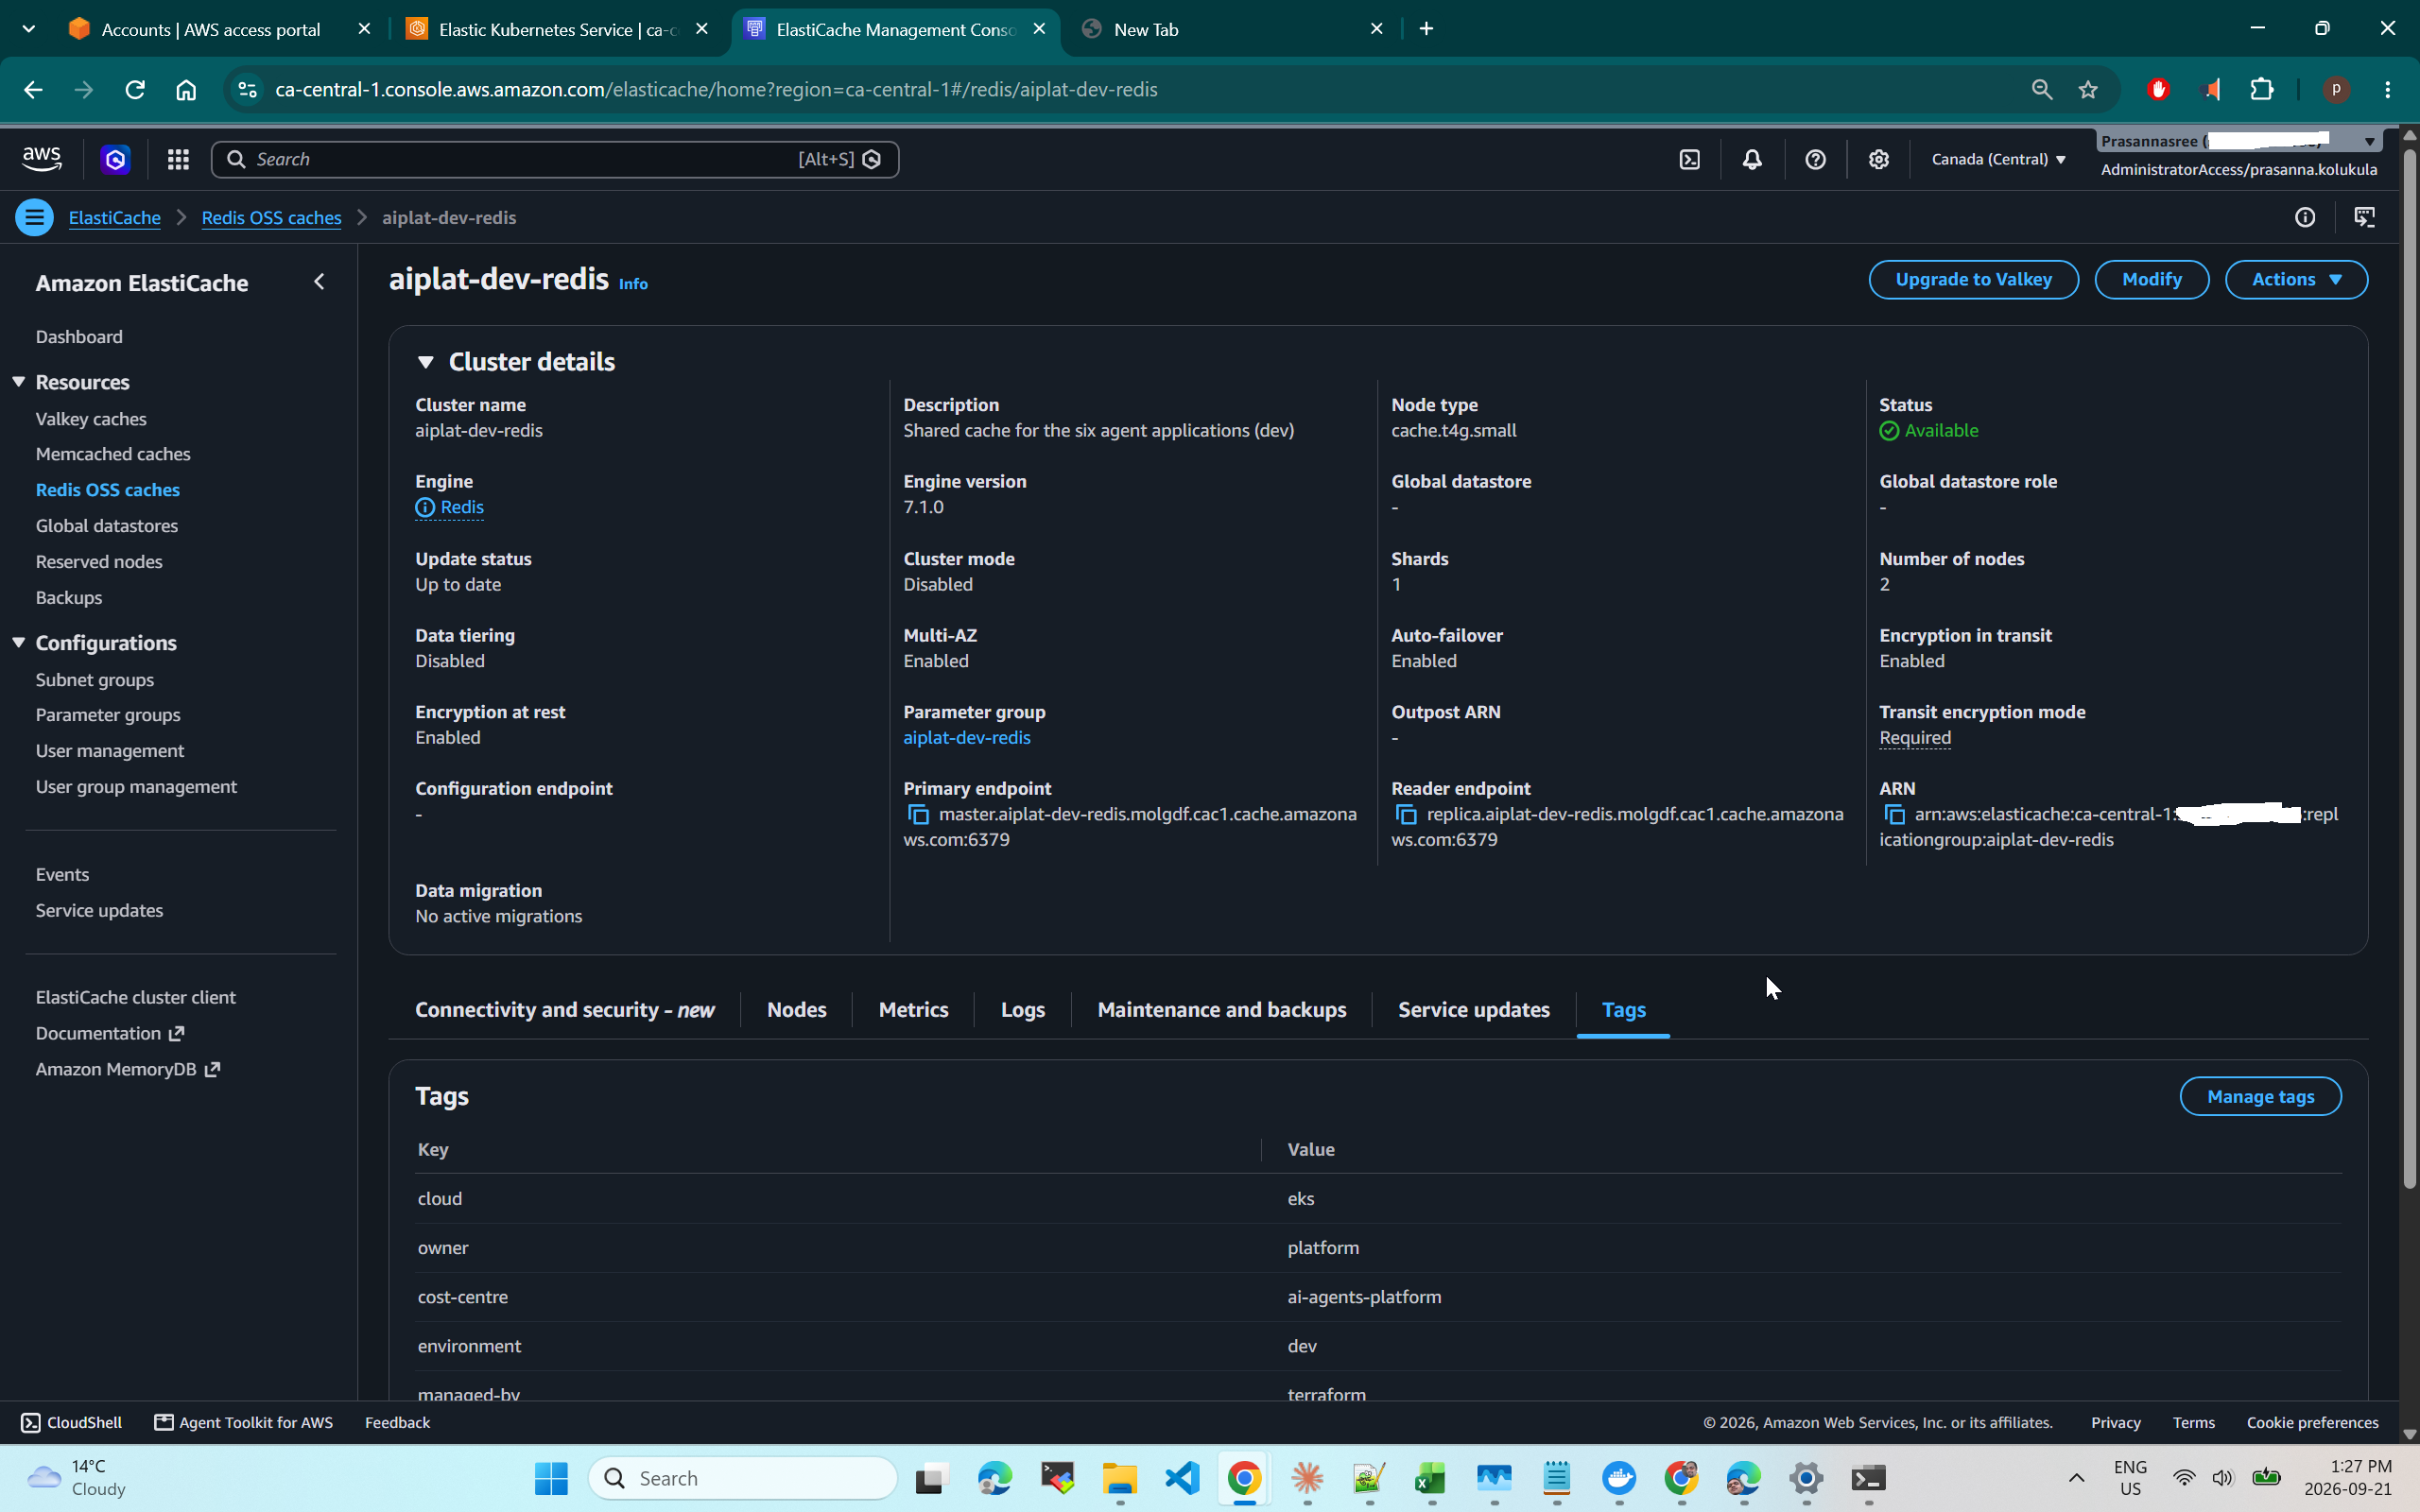Open the AWS settings gear icon
Viewport: 2420px width, 1512px height.
click(1878, 159)
